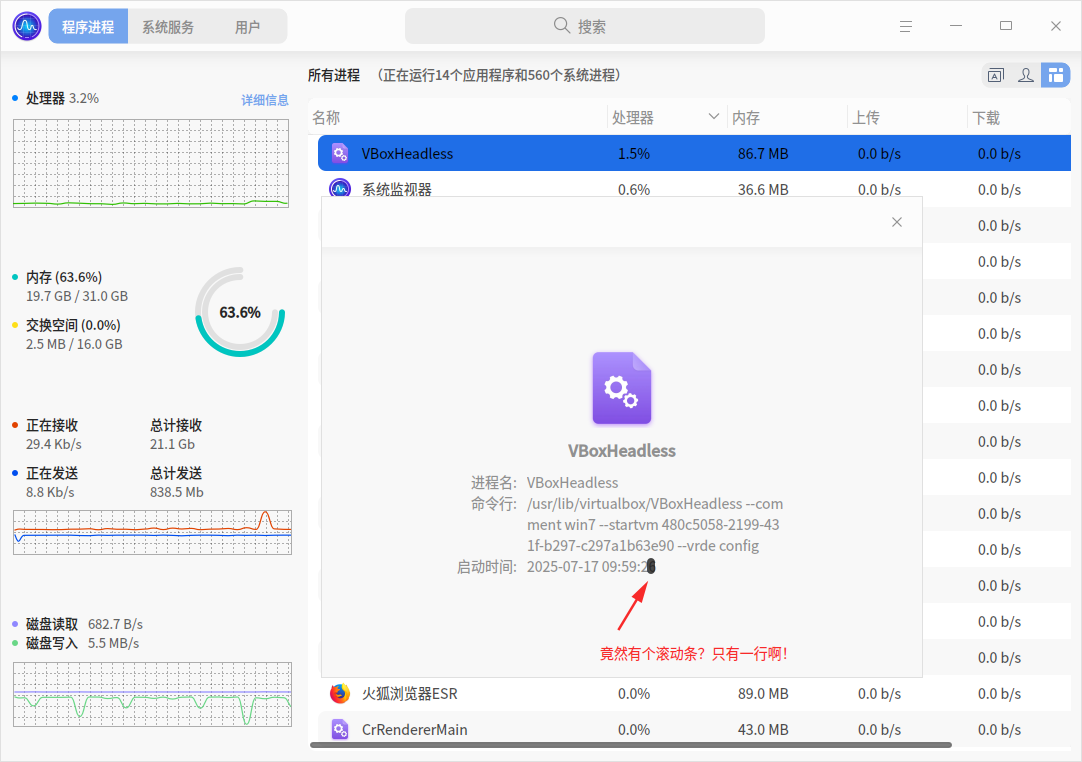Click the memory usage ring chart
The image size is (1082, 762).
[239, 312]
